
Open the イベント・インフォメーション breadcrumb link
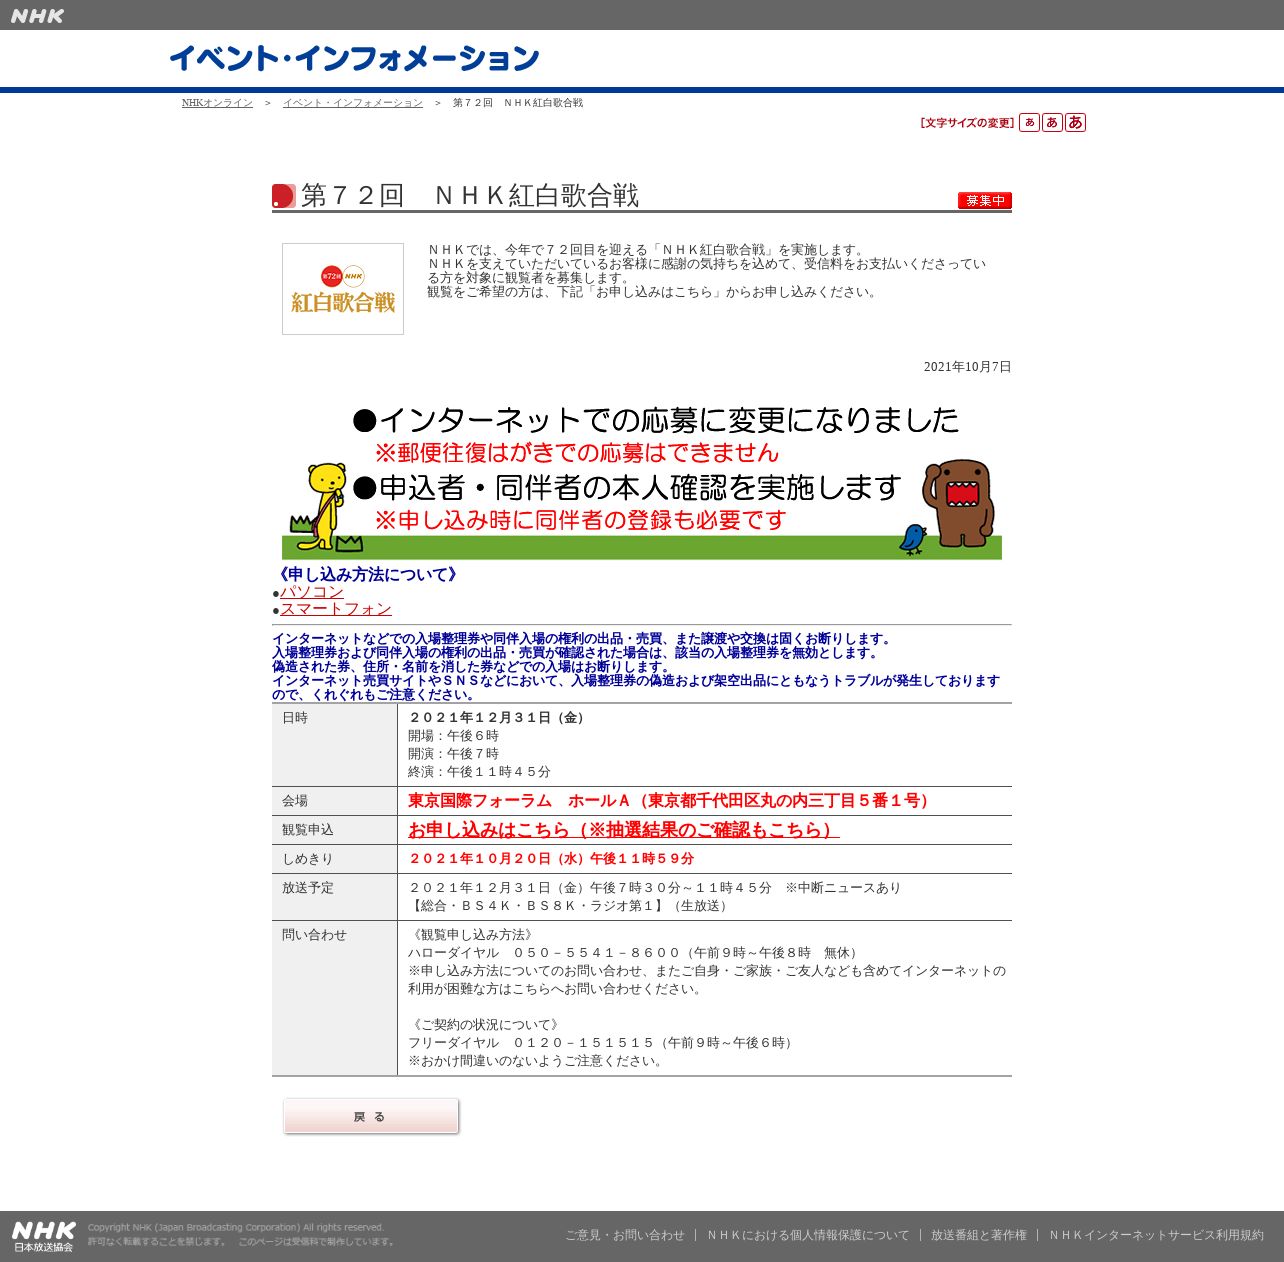click(x=353, y=103)
